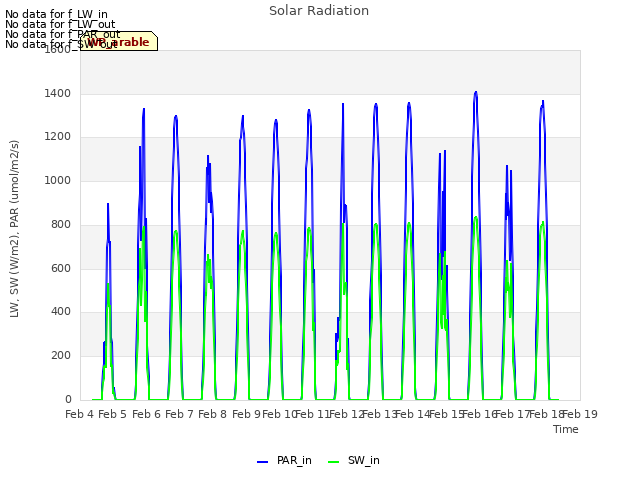Click the 200 y-axis tick label
This screenshot has width=640, height=480.
pyautogui.click(x=61, y=356)
